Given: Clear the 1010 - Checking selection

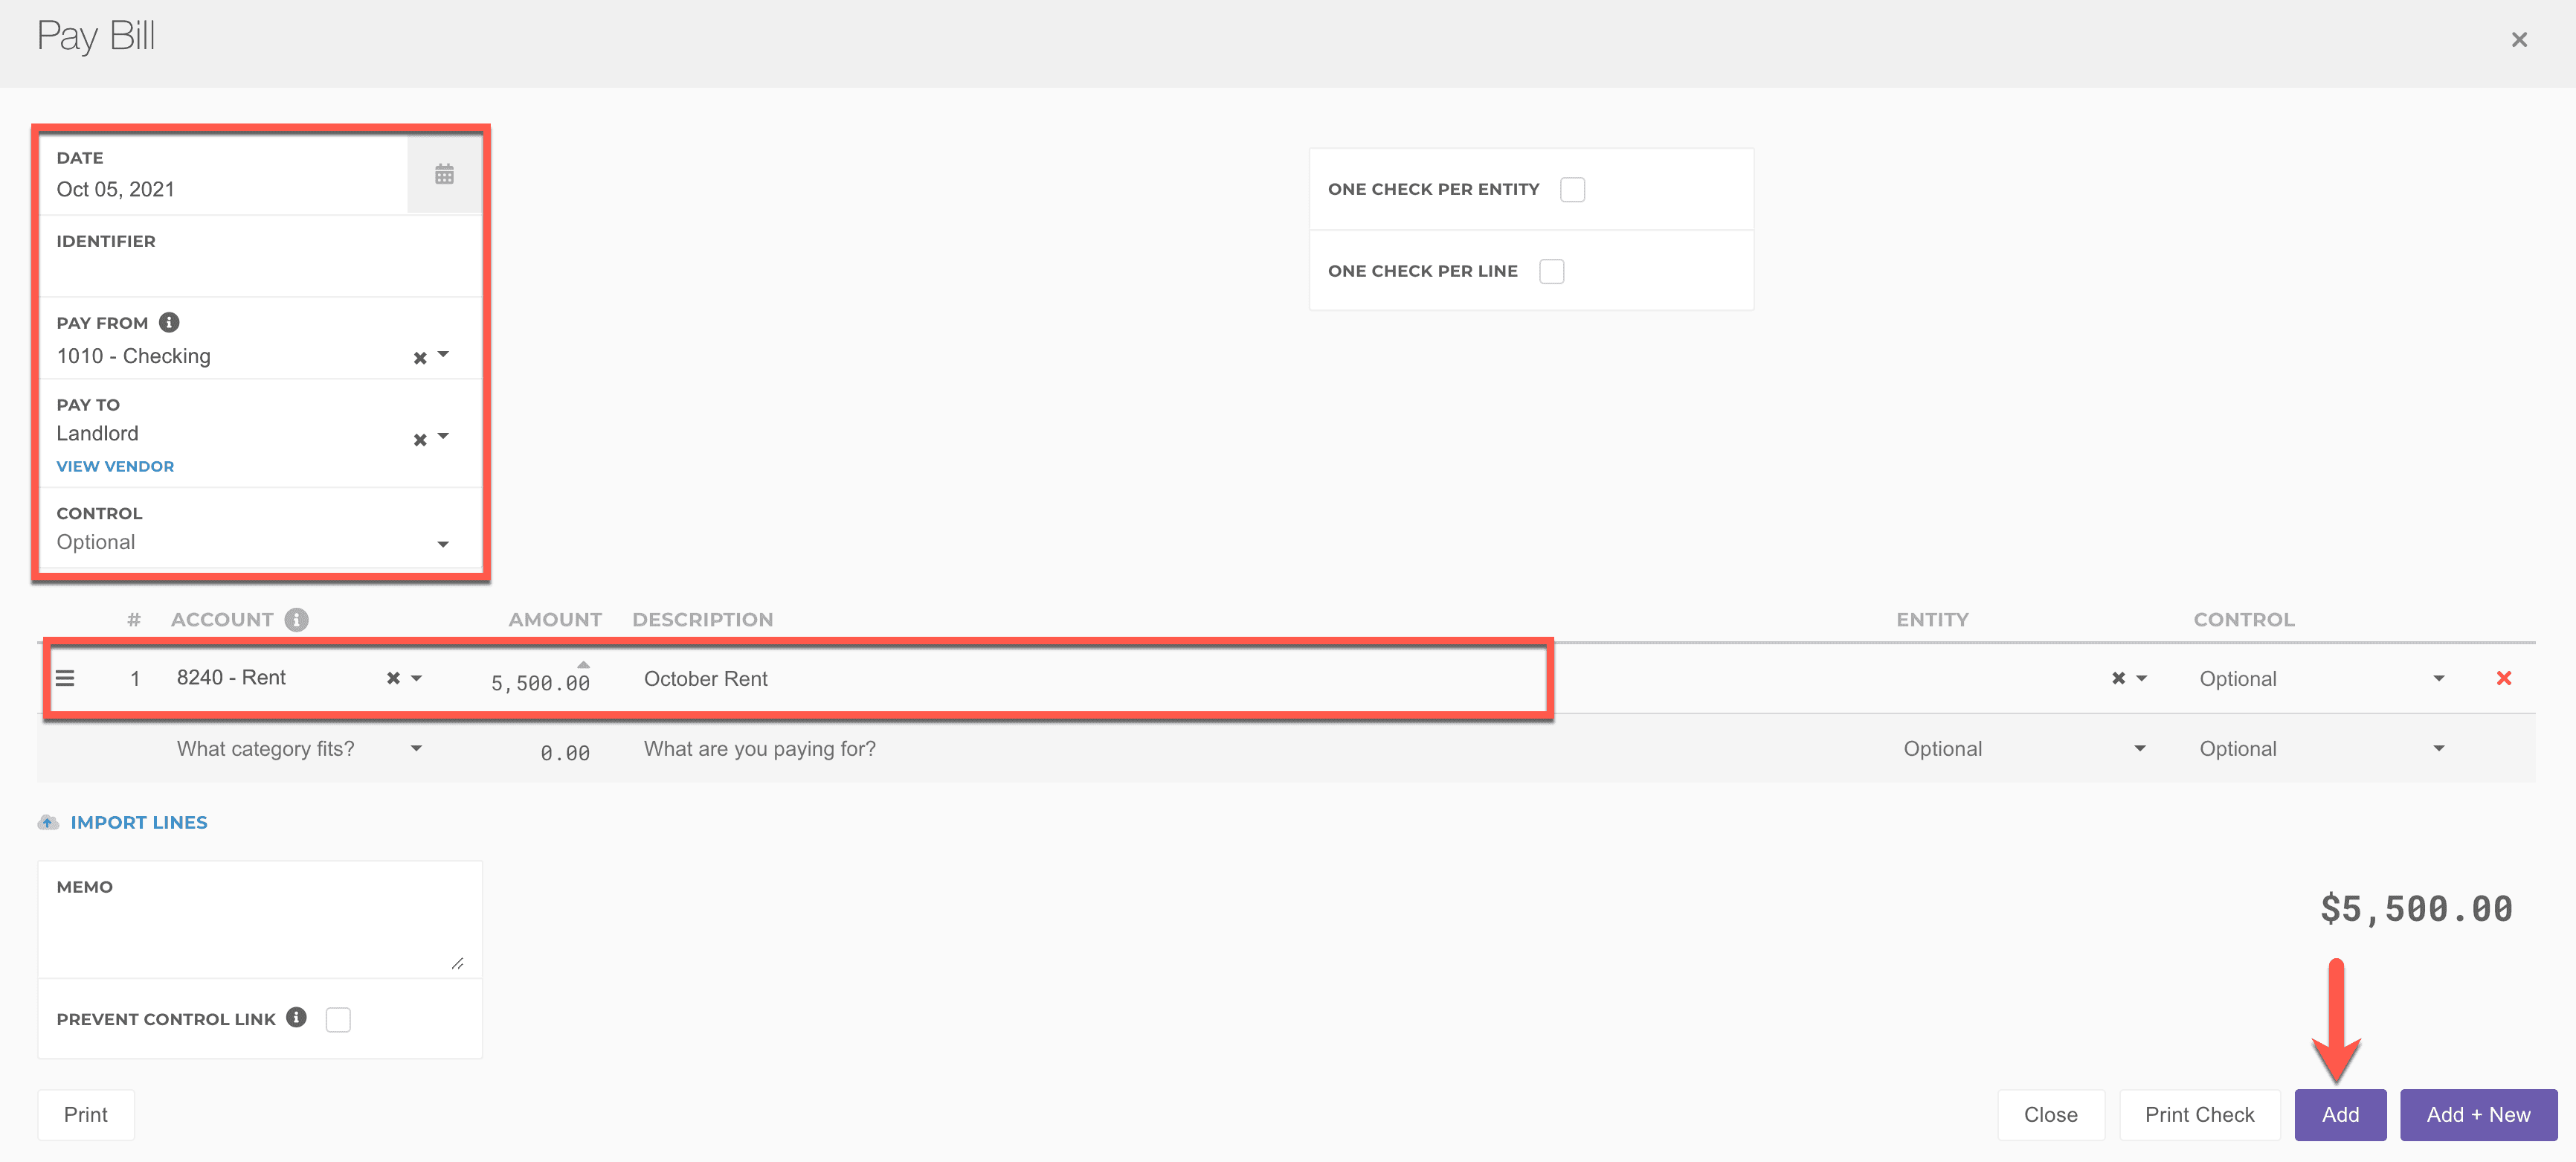Looking at the screenshot, I should click(420, 358).
